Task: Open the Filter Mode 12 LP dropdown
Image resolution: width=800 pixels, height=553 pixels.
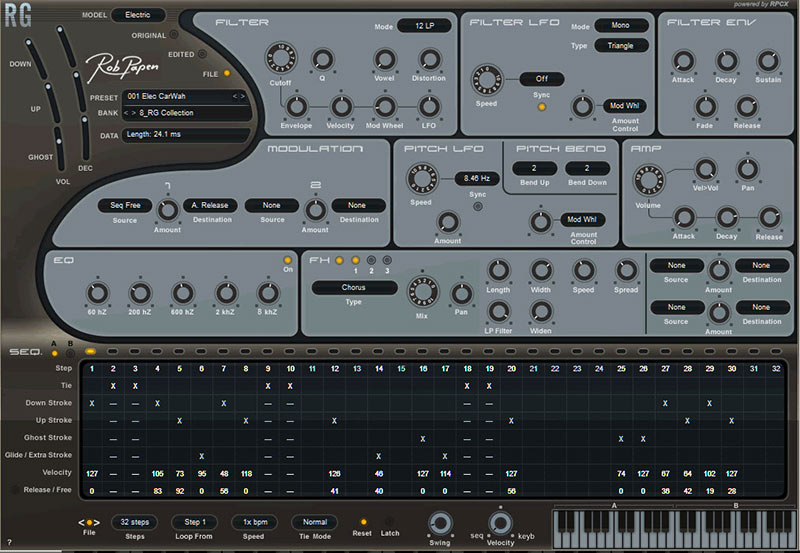Action: (424, 26)
